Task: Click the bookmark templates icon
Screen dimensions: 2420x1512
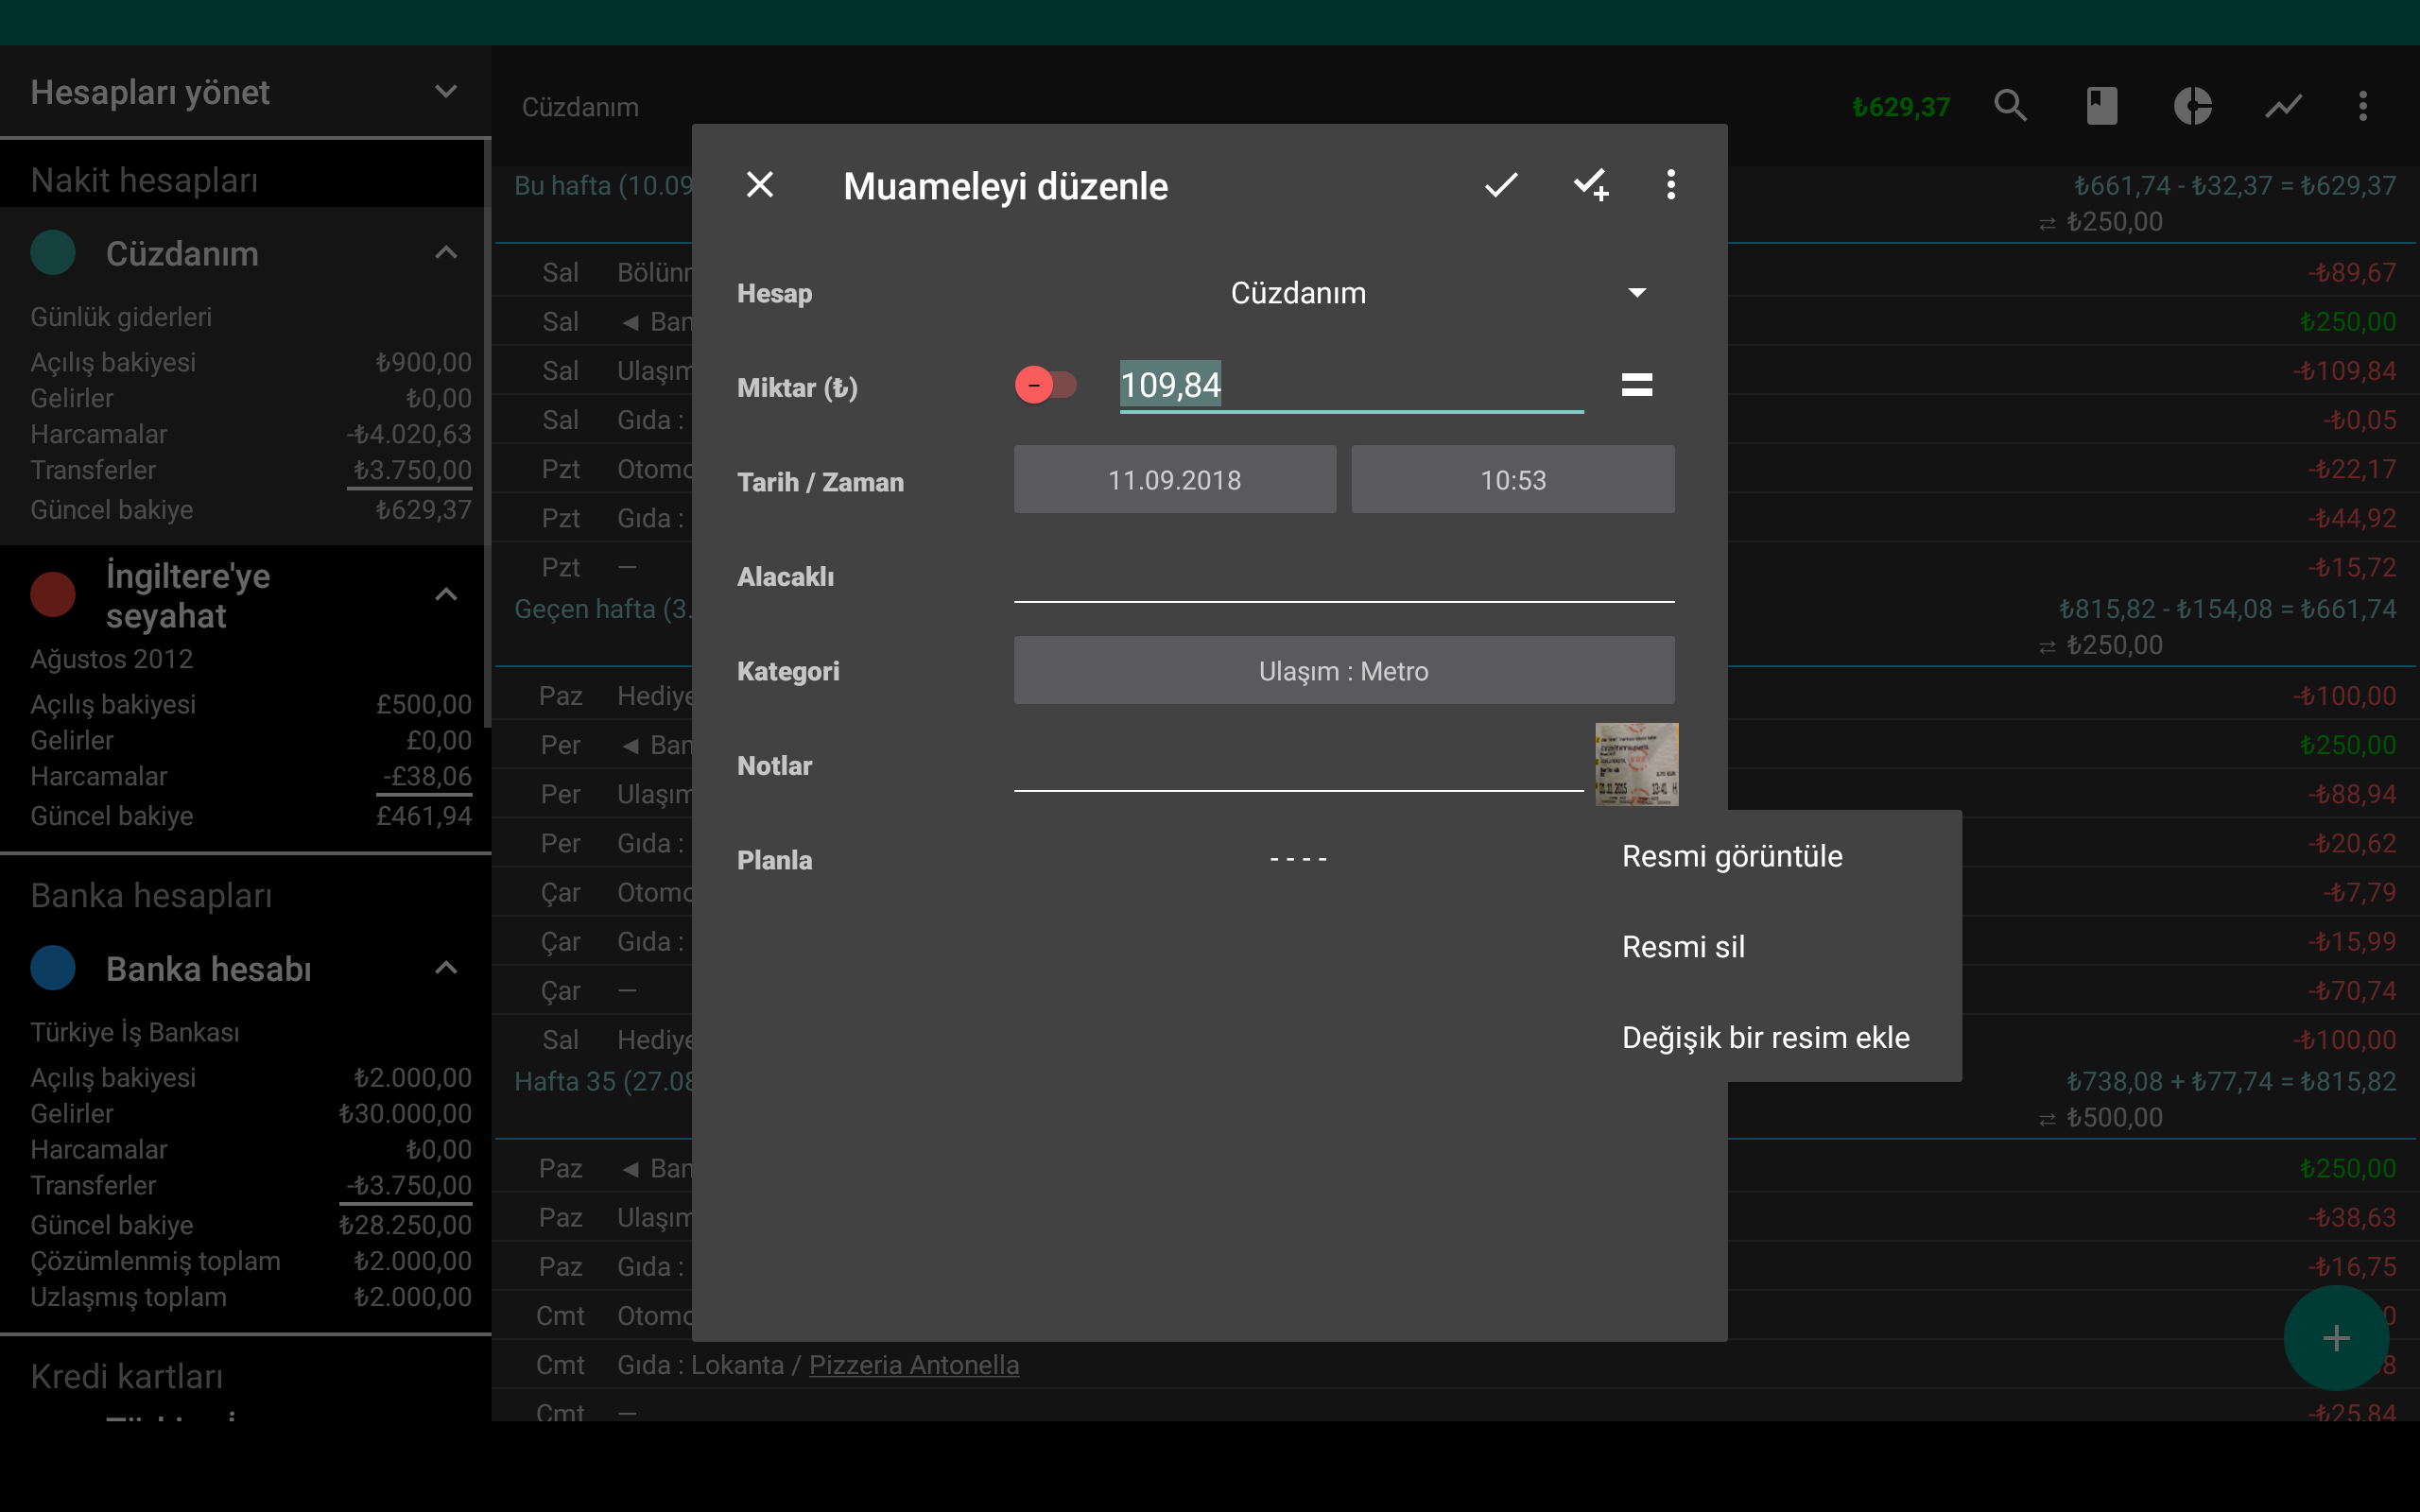Action: pyautogui.click(x=2101, y=106)
